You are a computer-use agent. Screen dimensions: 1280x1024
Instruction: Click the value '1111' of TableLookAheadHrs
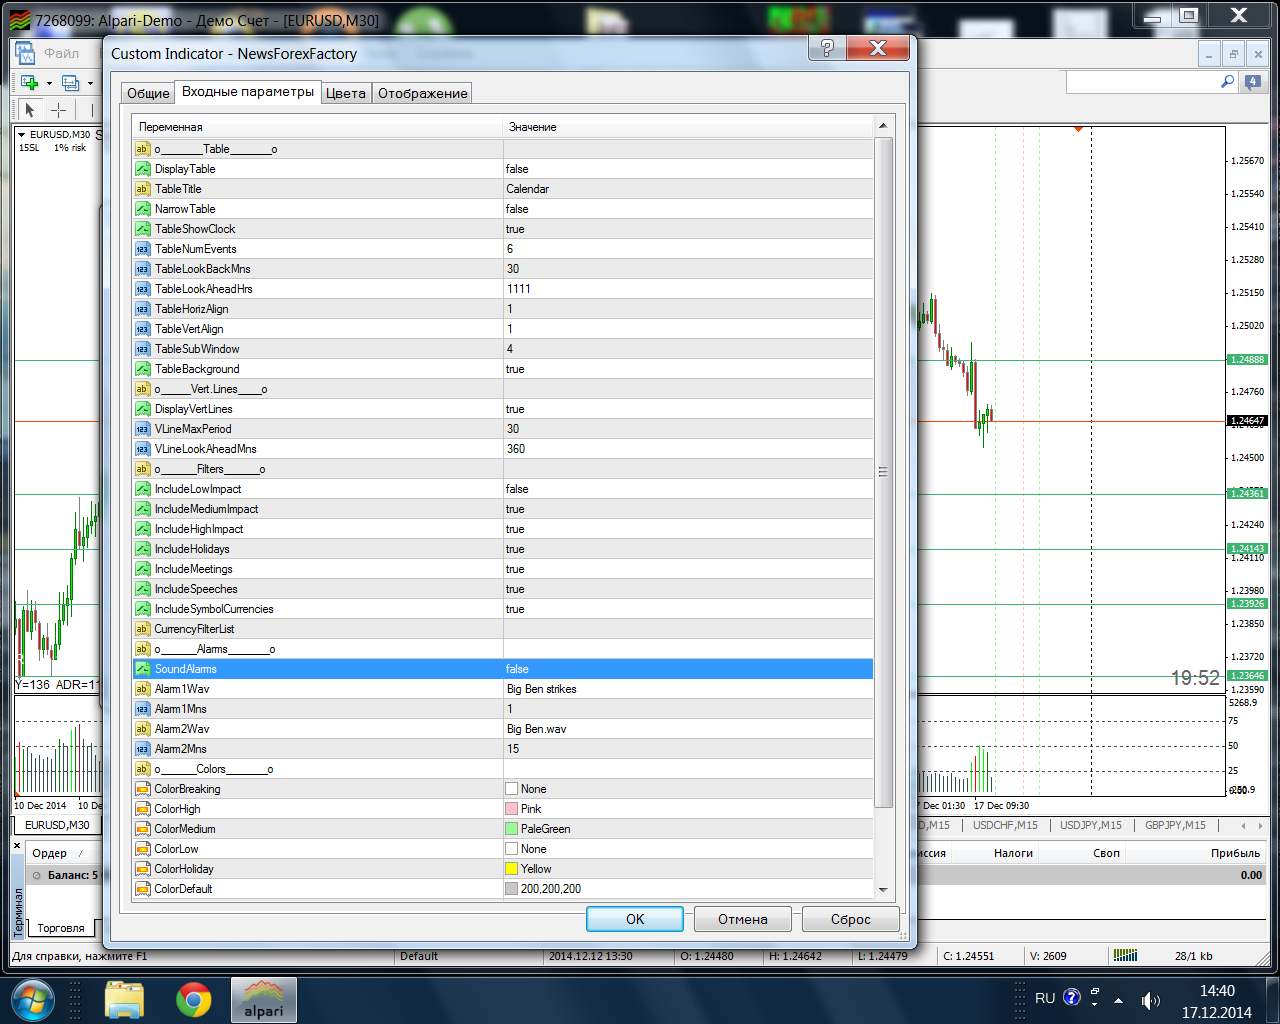pyautogui.click(x=519, y=289)
